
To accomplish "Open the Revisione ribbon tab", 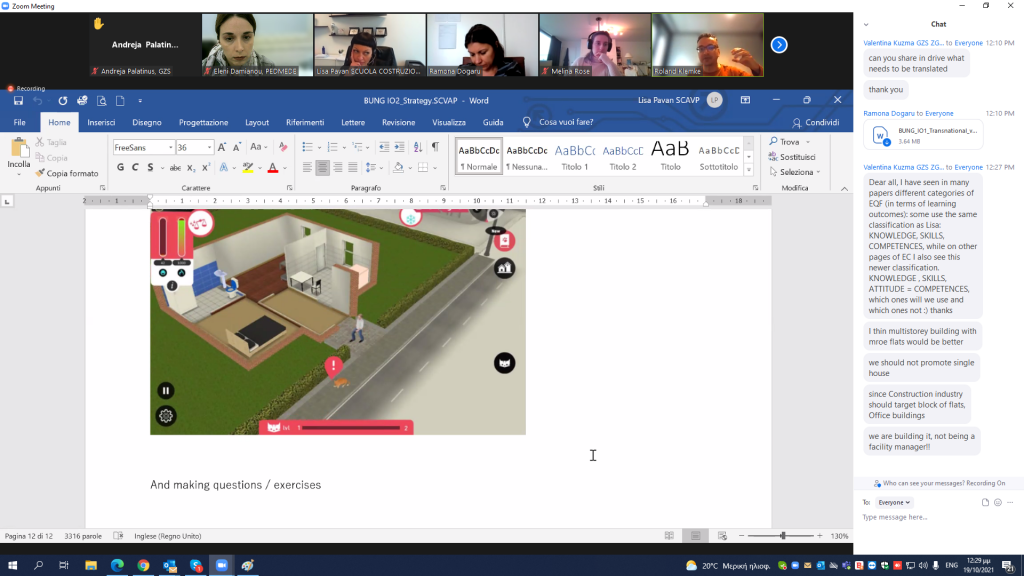I will [x=398, y=122].
